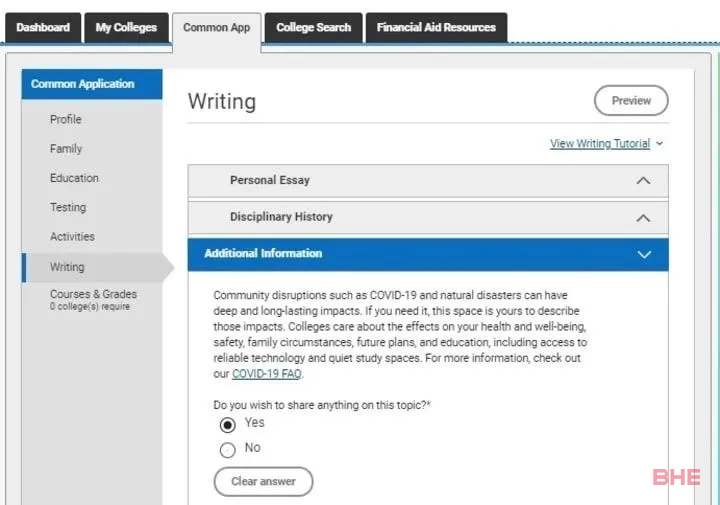Screen dimensions: 720x505
Task: Select Profile in the sidebar
Action: (66, 119)
